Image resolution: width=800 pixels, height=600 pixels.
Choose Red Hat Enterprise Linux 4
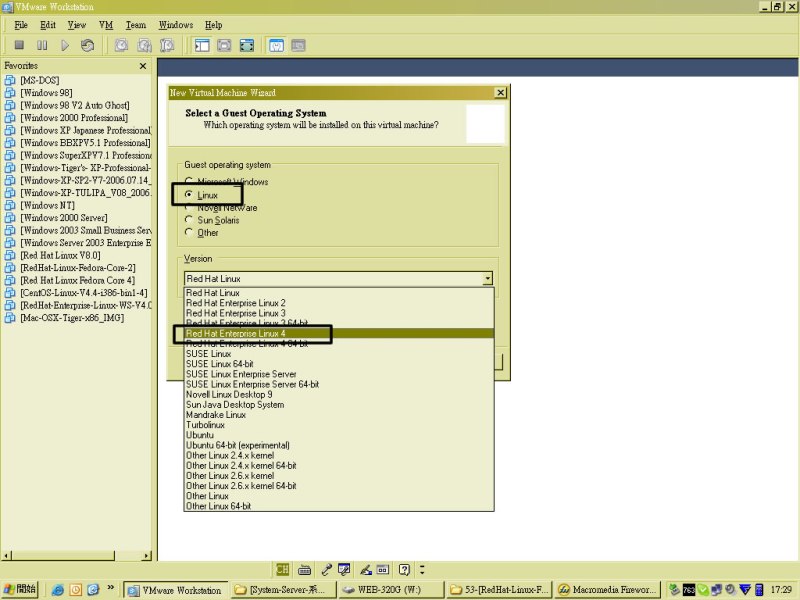point(339,333)
